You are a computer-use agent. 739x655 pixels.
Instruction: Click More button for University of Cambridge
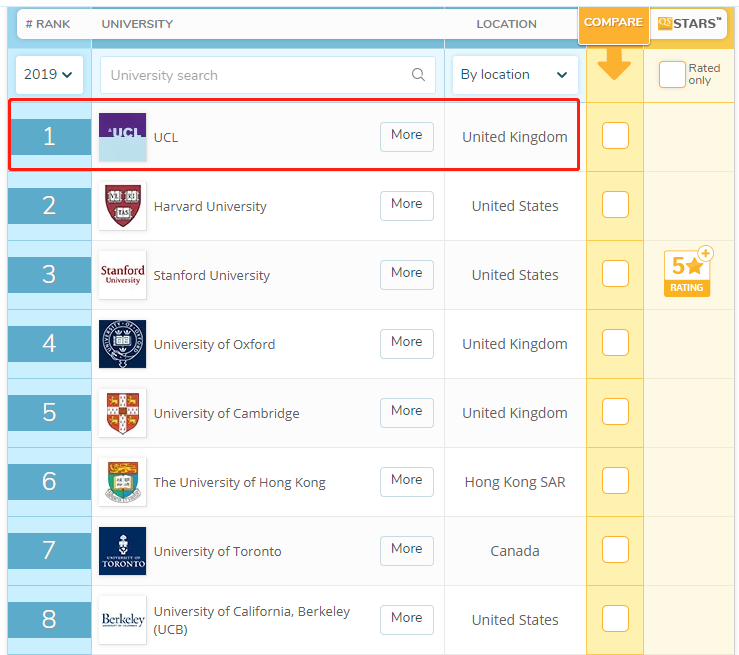(x=407, y=413)
